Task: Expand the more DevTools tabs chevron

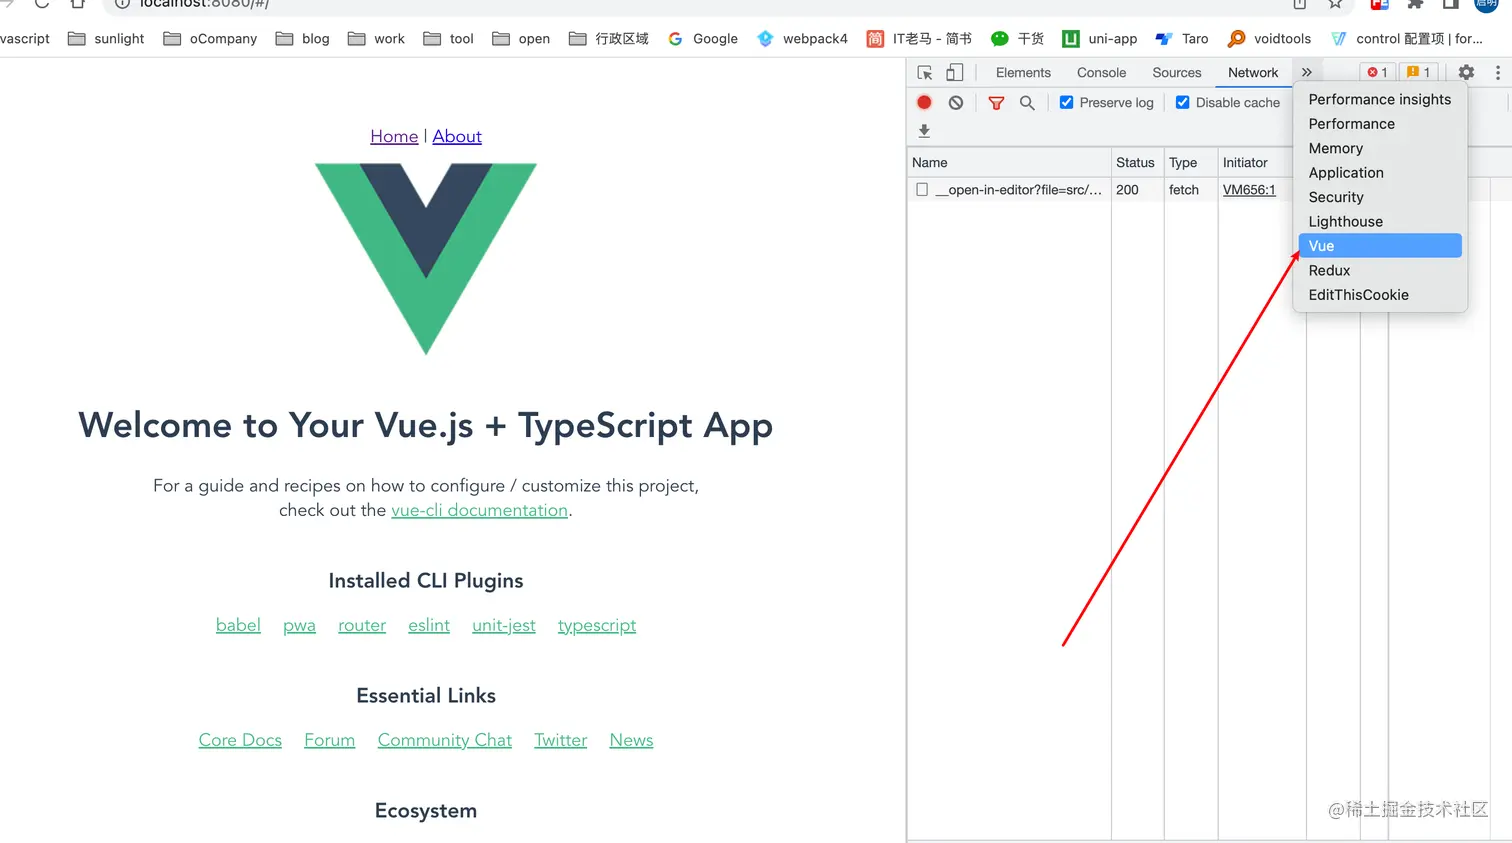Action: coord(1306,72)
